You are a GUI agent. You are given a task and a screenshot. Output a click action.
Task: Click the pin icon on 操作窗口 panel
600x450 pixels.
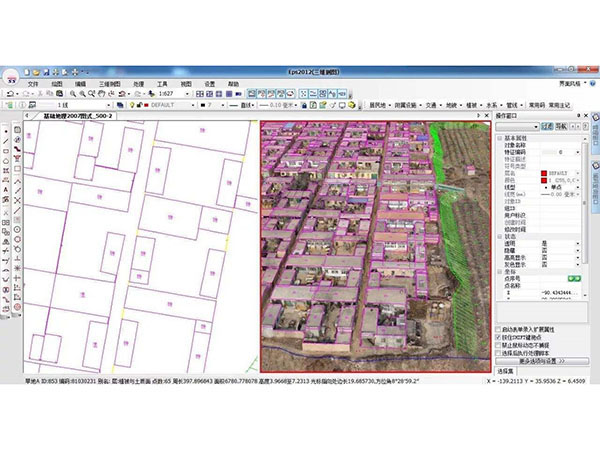pyautogui.click(x=578, y=116)
